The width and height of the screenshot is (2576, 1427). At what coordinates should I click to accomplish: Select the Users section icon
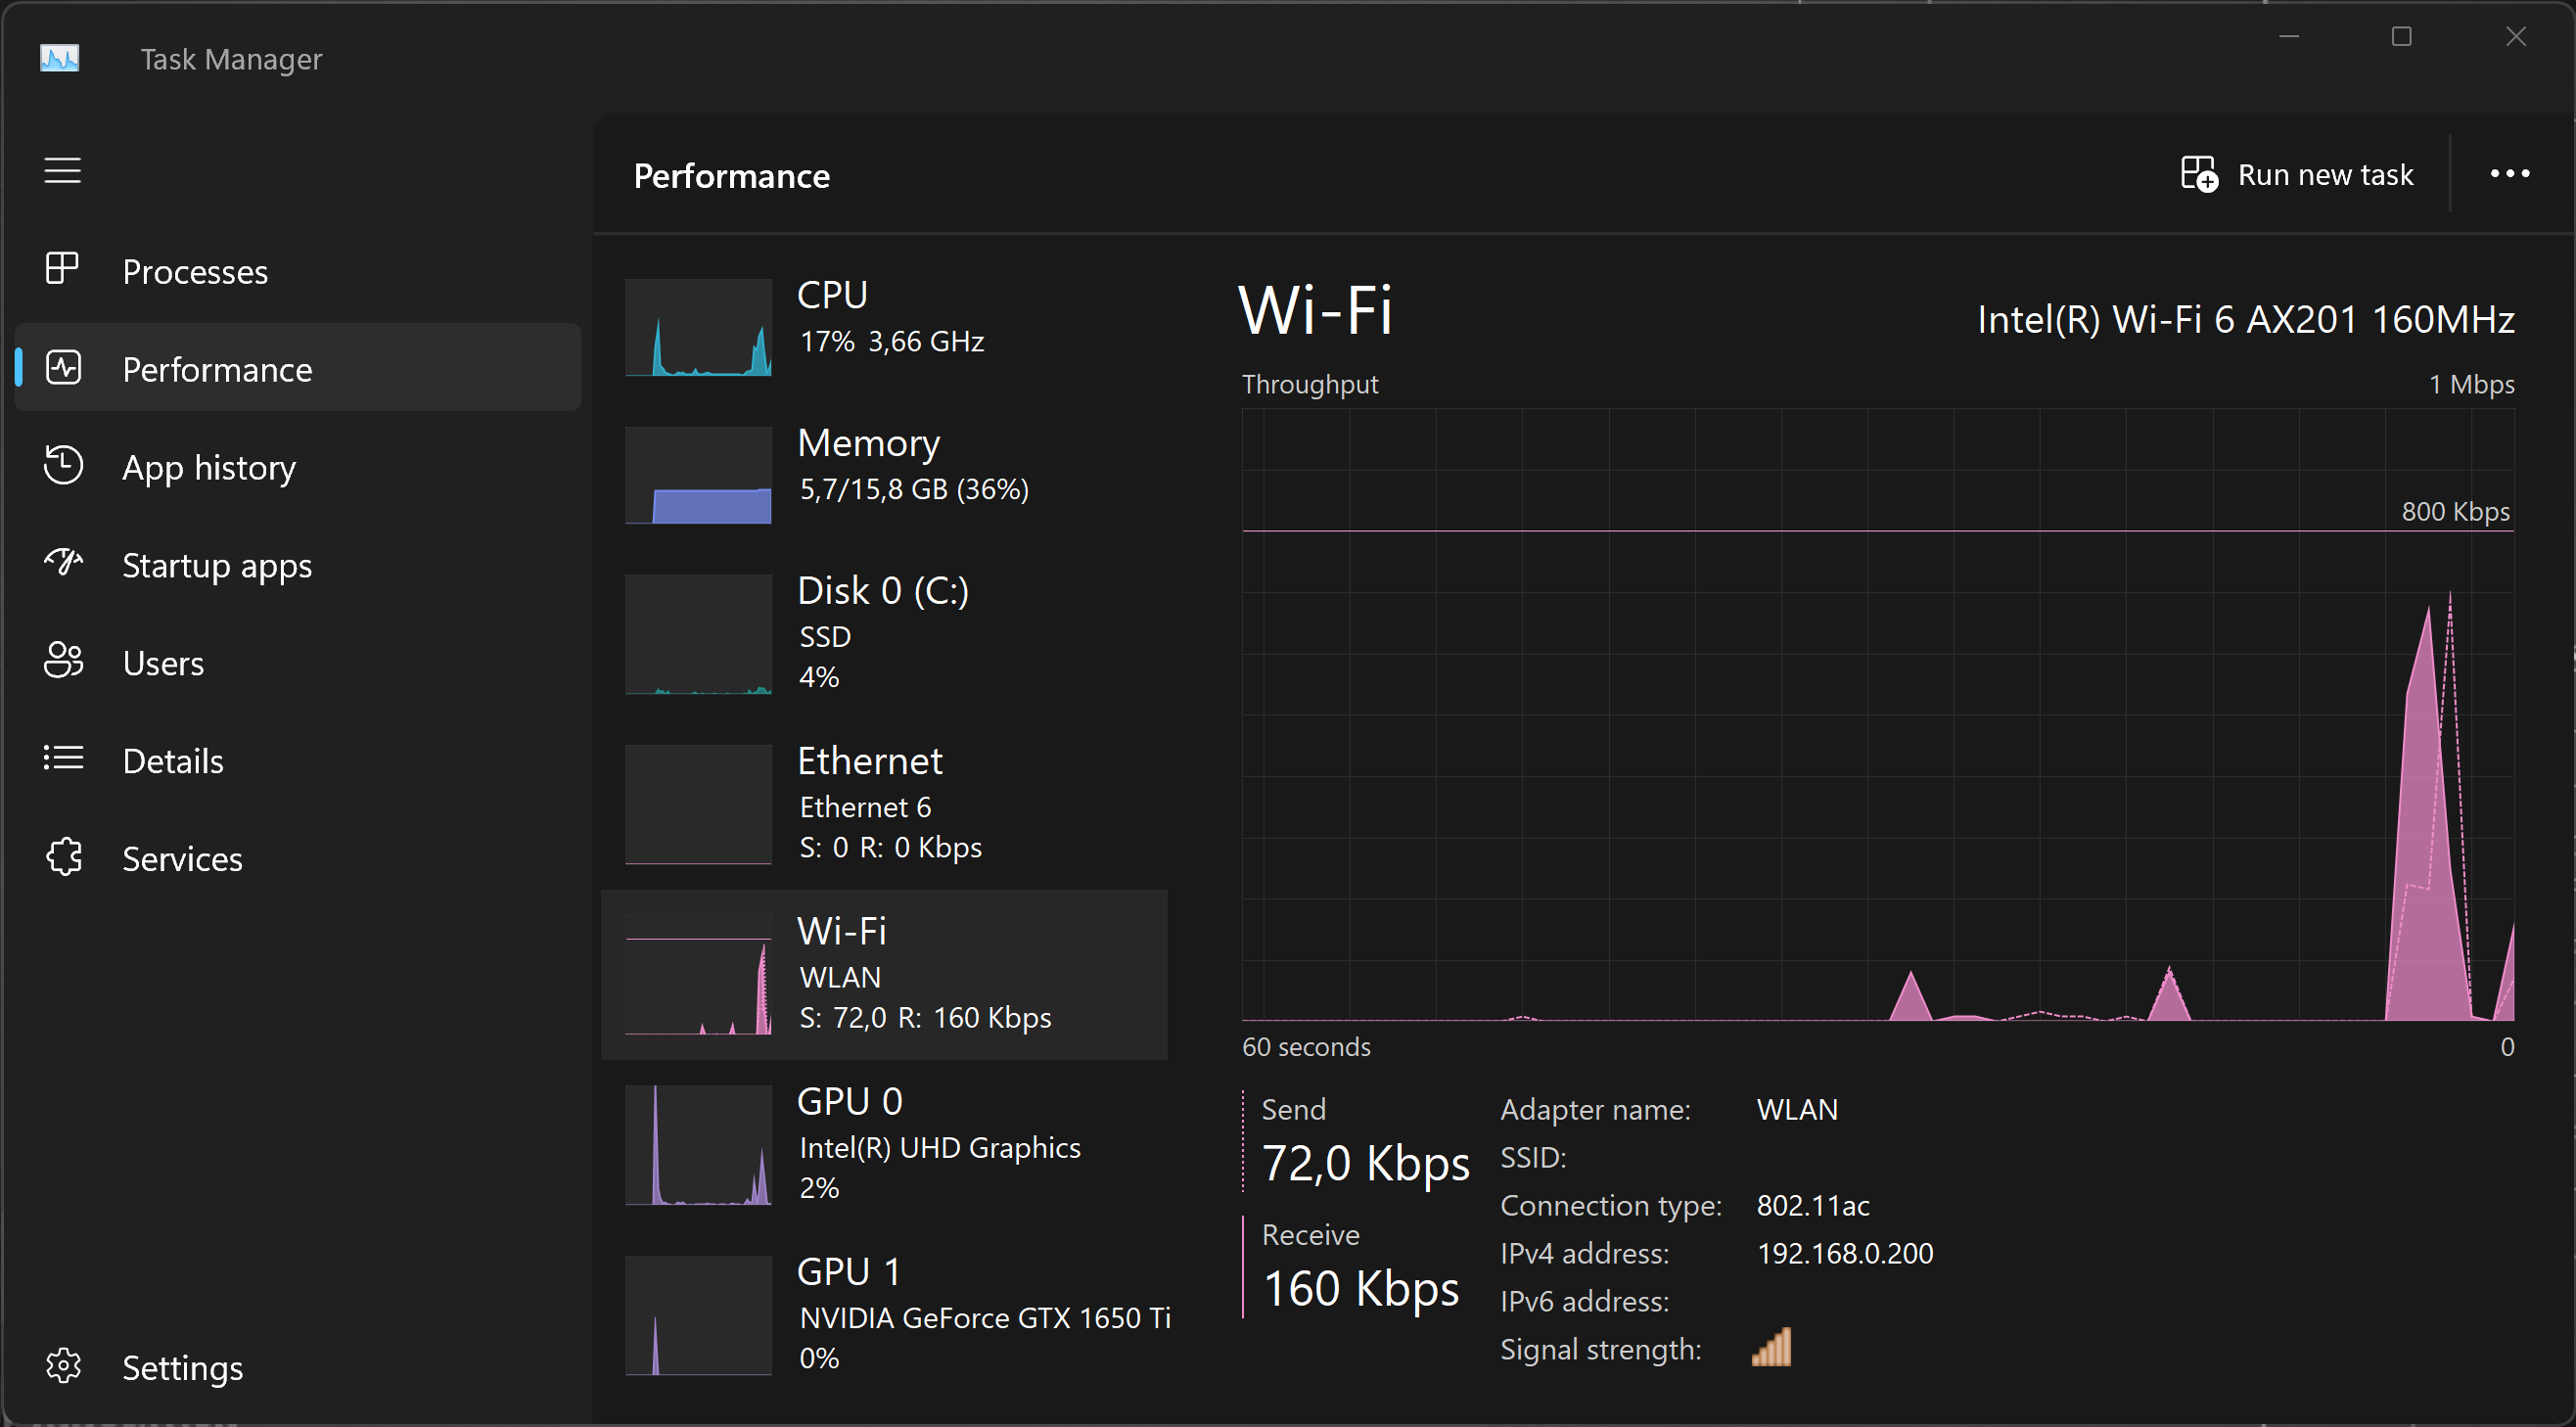pos(62,661)
